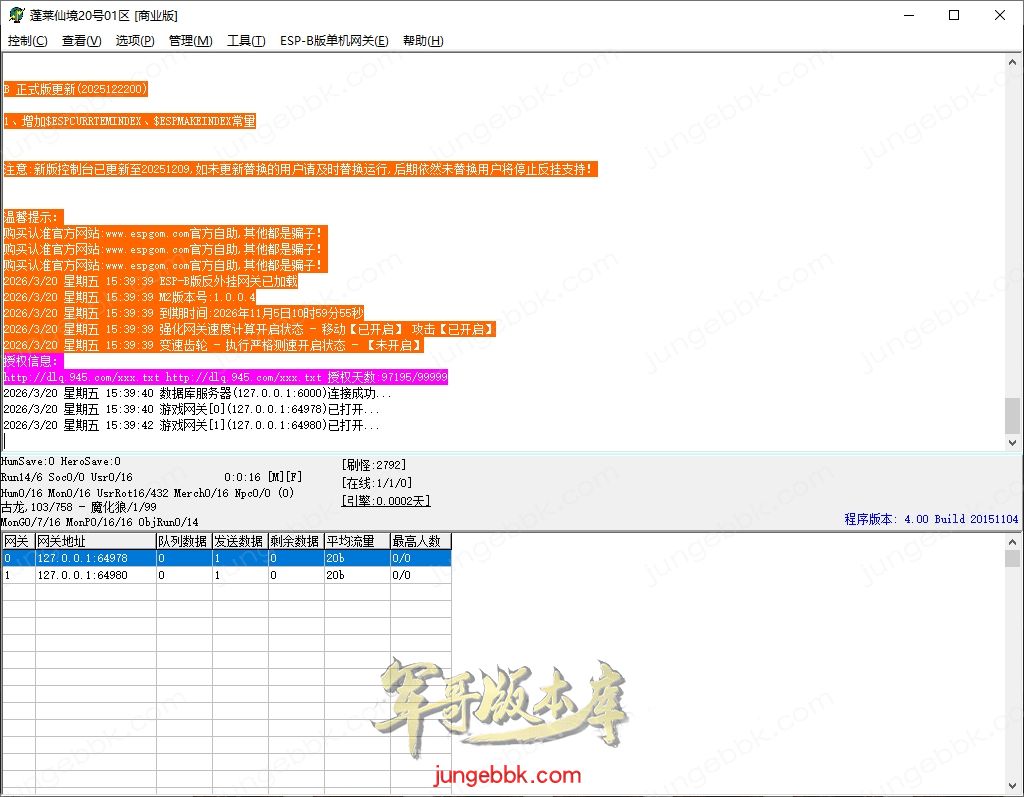The width and height of the screenshot is (1024, 797).
Task: Click the 网关地址 column header
Action: [95, 541]
